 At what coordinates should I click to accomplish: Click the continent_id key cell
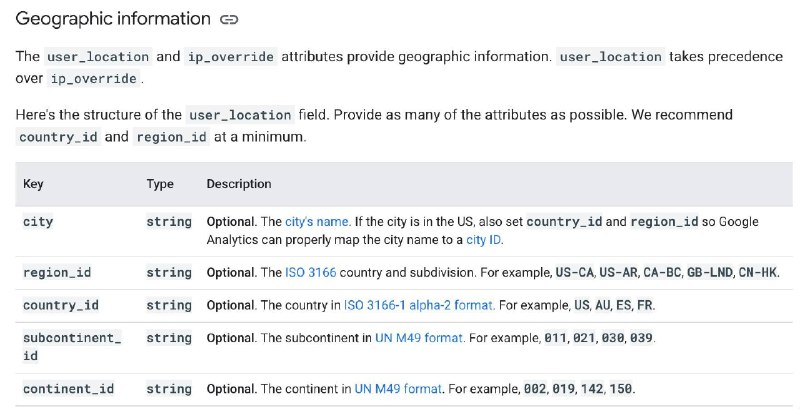[x=68, y=389]
